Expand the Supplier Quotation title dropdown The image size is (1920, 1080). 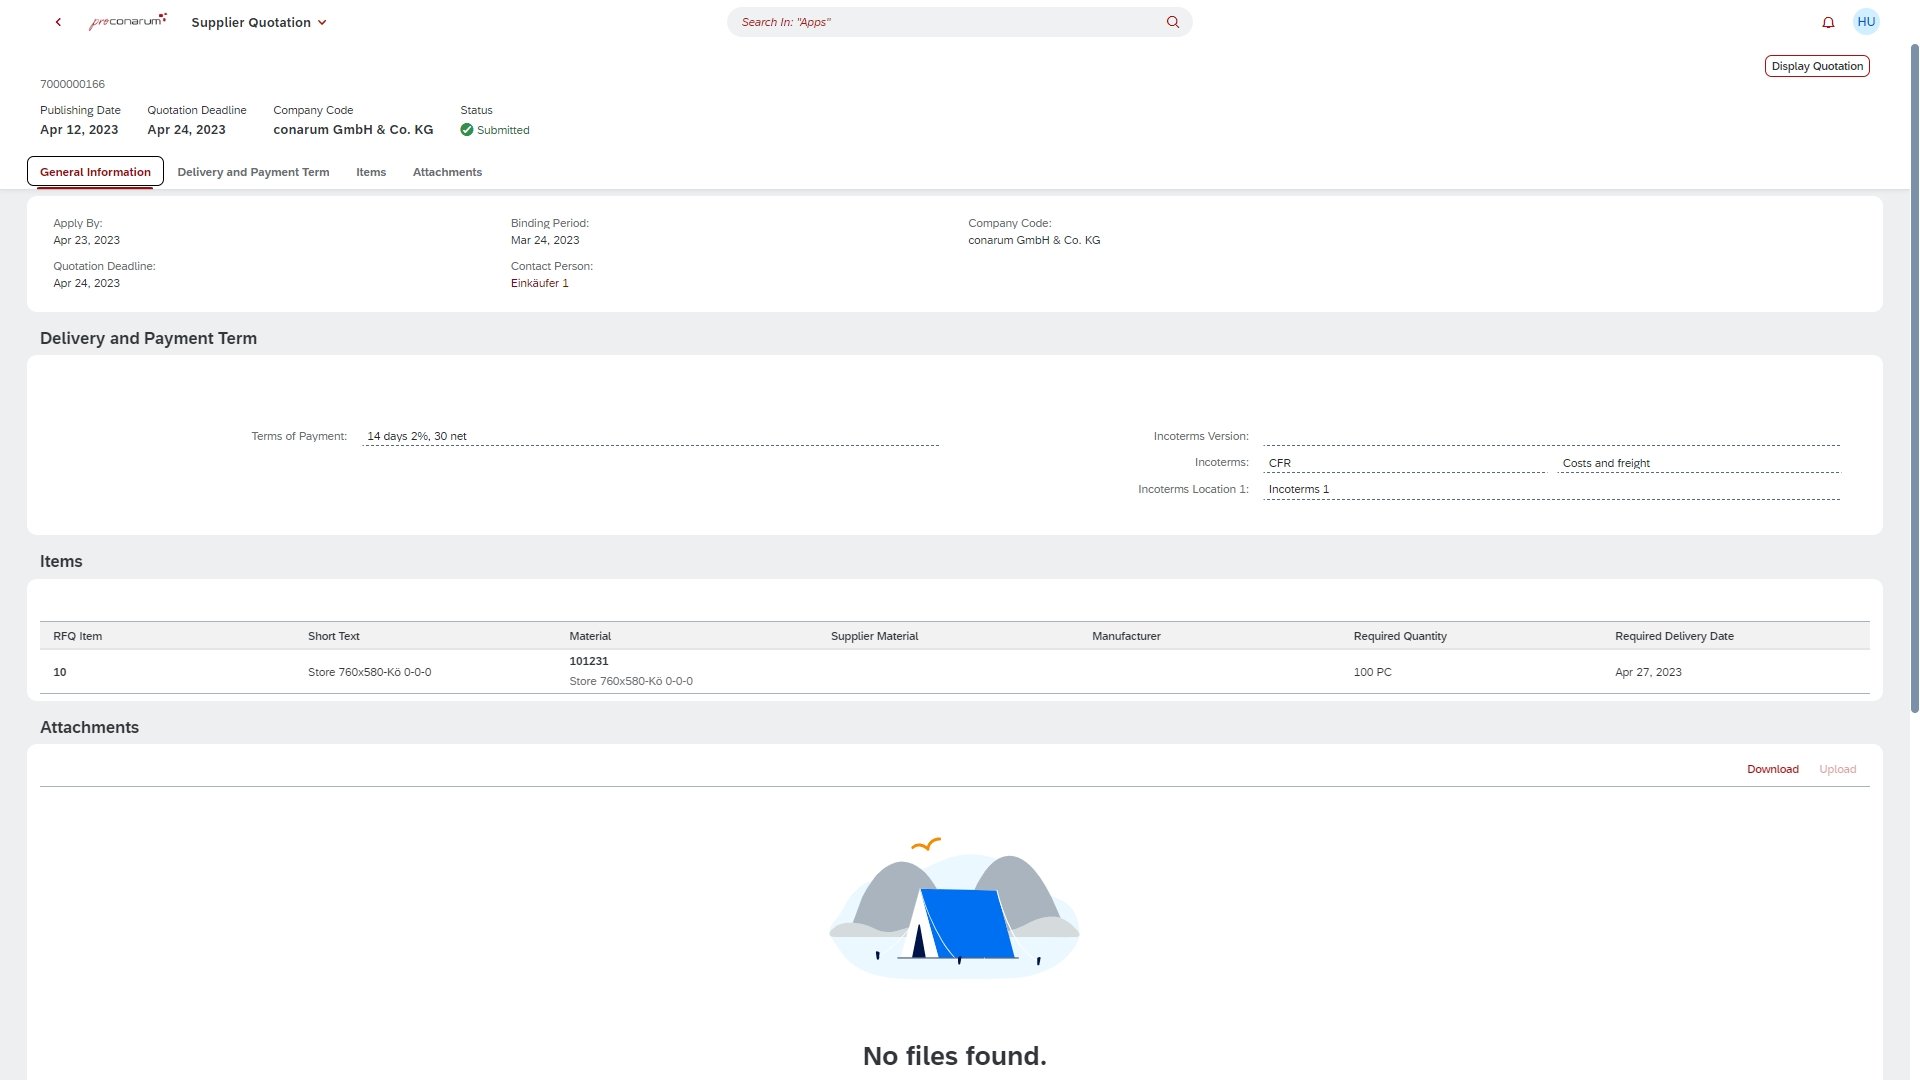(322, 23)
